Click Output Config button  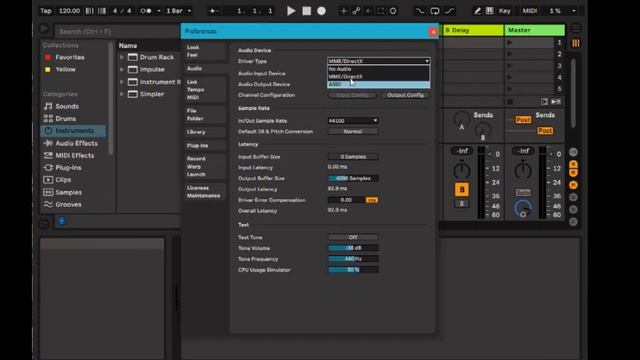(405, 95)
